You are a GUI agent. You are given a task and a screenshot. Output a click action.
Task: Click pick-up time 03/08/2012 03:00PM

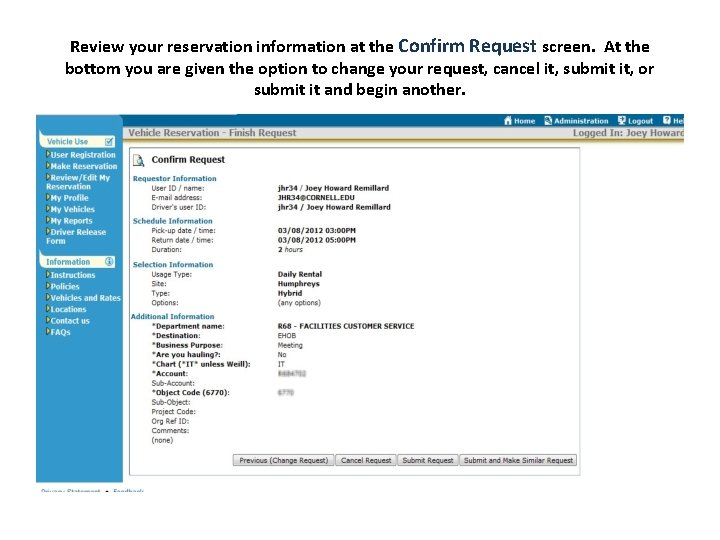(316, 231)
